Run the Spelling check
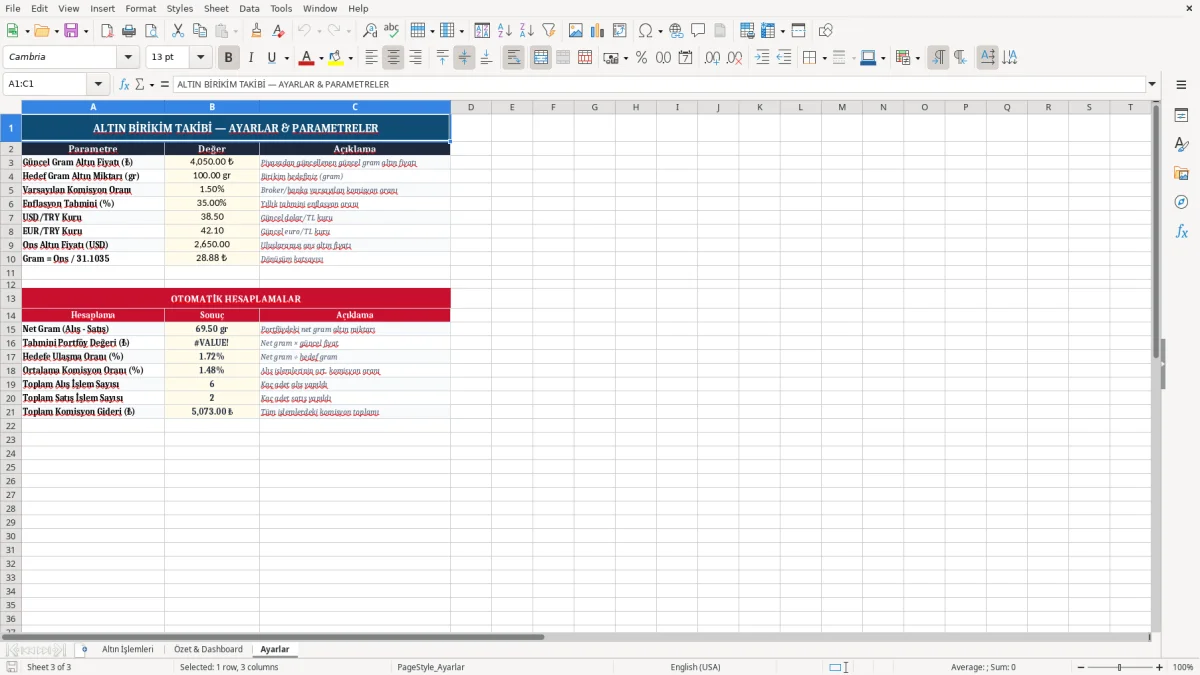This screenshot has height=675, width=1200. 392,31
